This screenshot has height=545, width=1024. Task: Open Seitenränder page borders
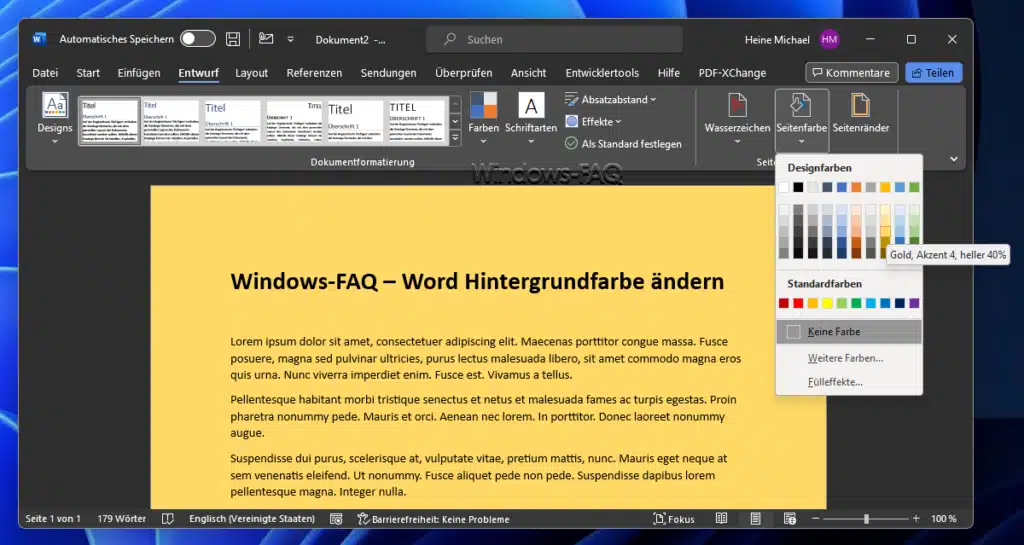click(x=861, y=114)
